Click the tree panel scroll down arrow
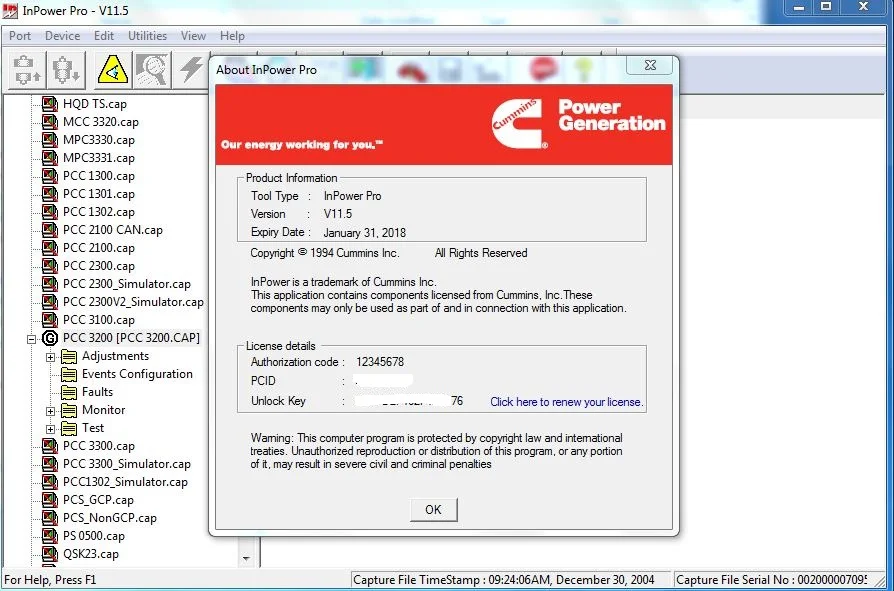The width and height of the screenshot is (894, 591). tap(246, 559)
